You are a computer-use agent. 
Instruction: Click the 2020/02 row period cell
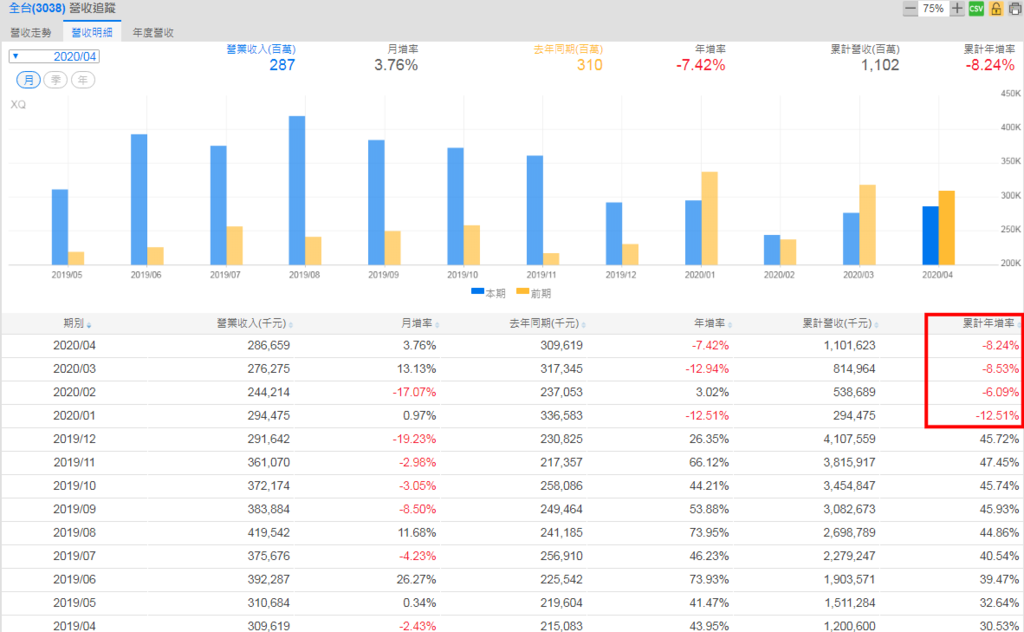click(x=74, y=392)
